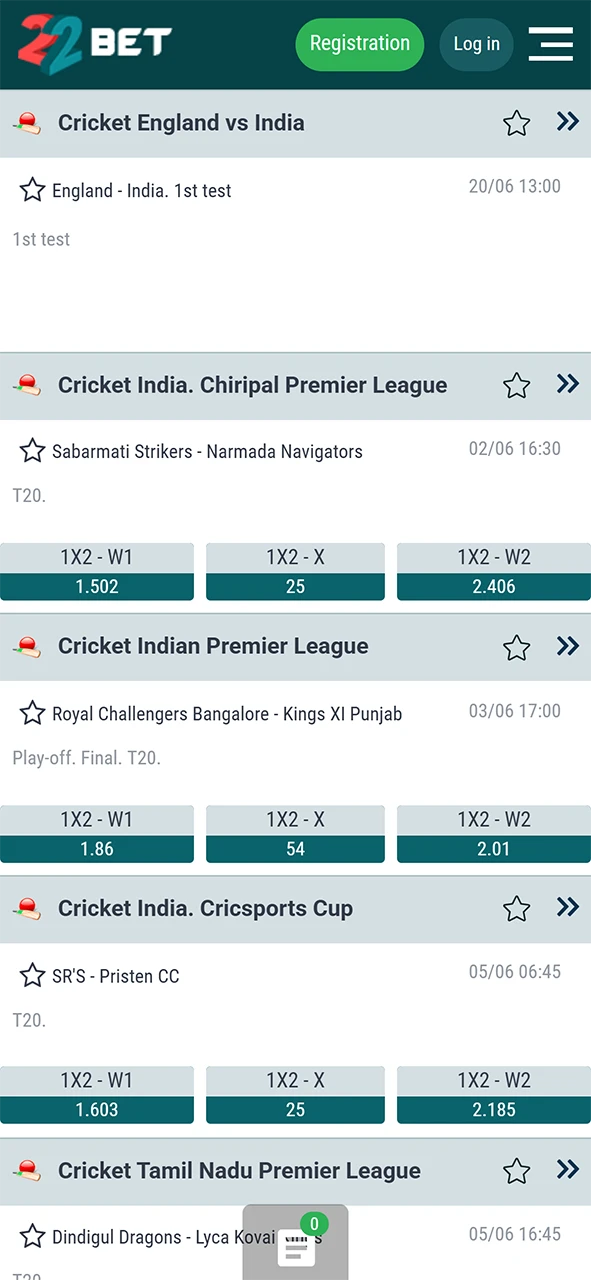The image size is (591, 1280).
Task: Open the Log in screen
Action: [x=476, y=44]
